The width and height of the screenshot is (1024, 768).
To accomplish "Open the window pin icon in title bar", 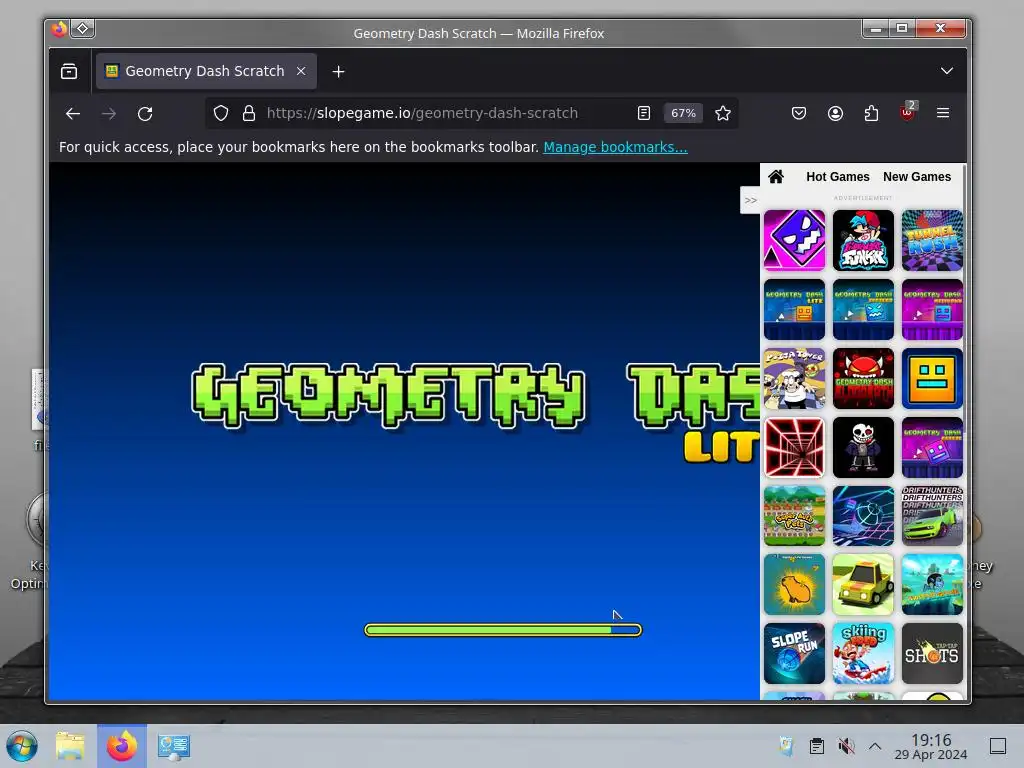I will (x=83, y=28).
